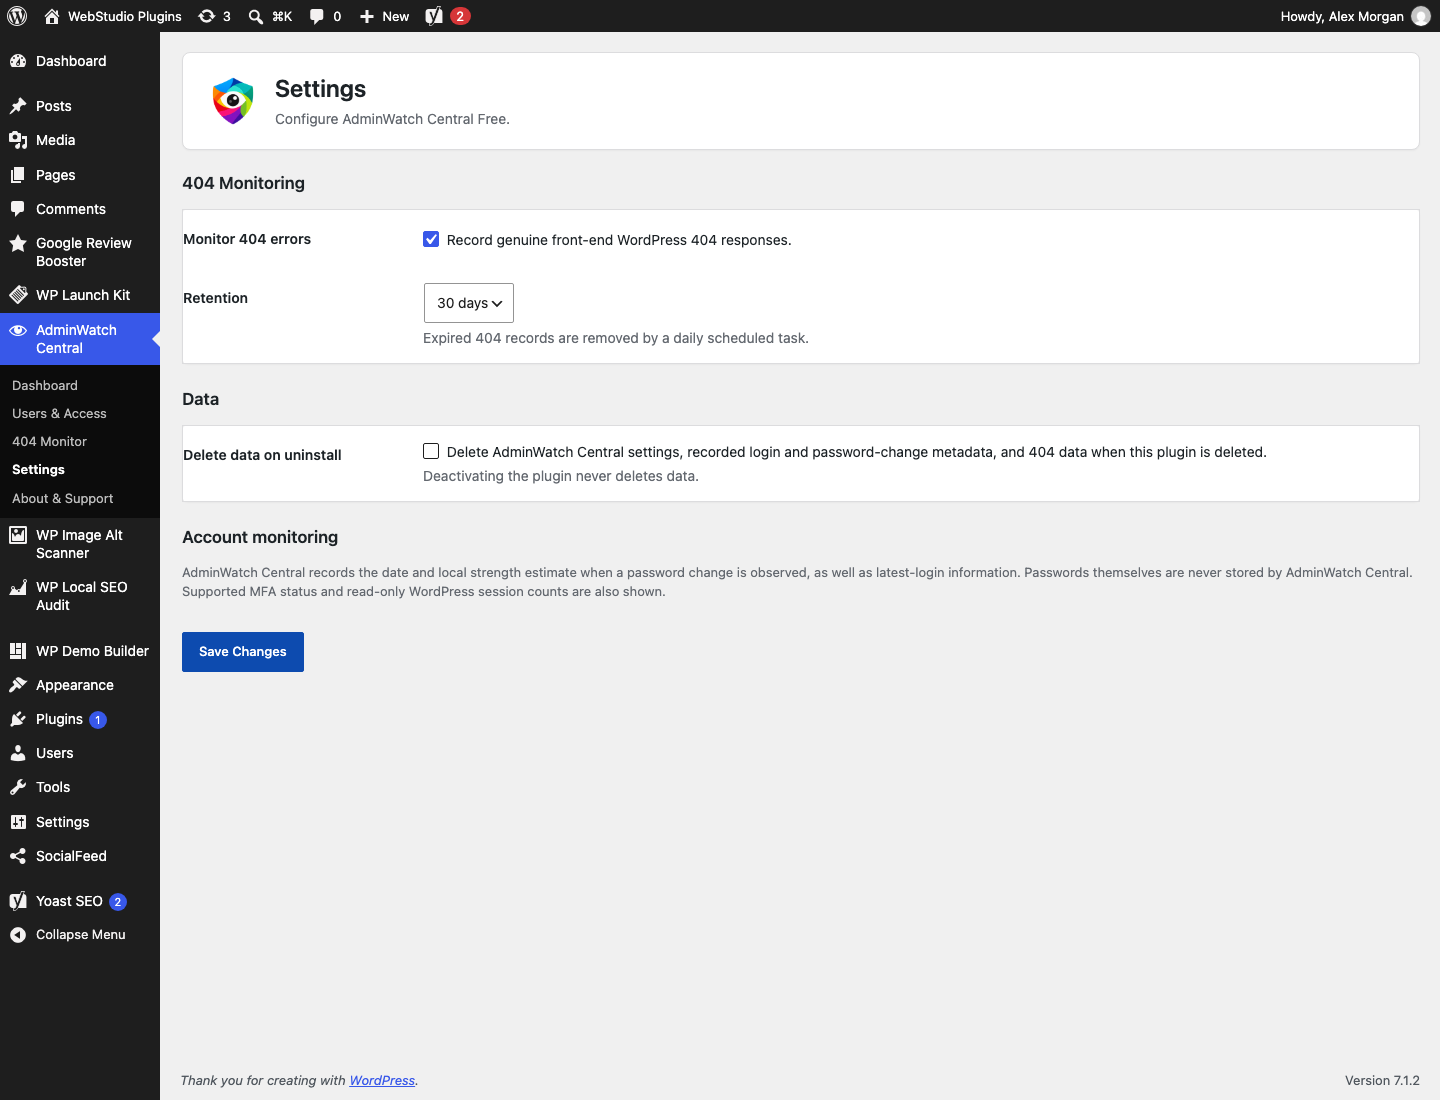Enable Delete data on uninstall checkbox

431,451
